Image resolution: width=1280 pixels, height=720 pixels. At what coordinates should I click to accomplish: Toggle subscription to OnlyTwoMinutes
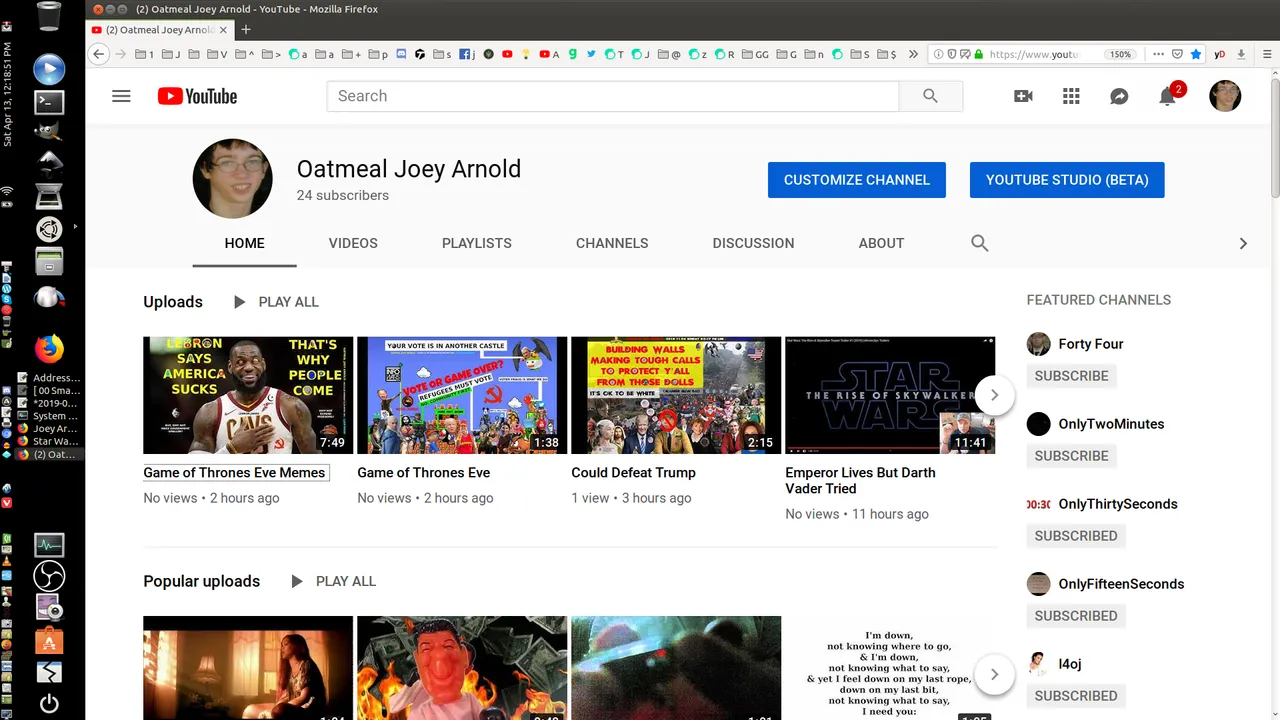coord(1071,456)
